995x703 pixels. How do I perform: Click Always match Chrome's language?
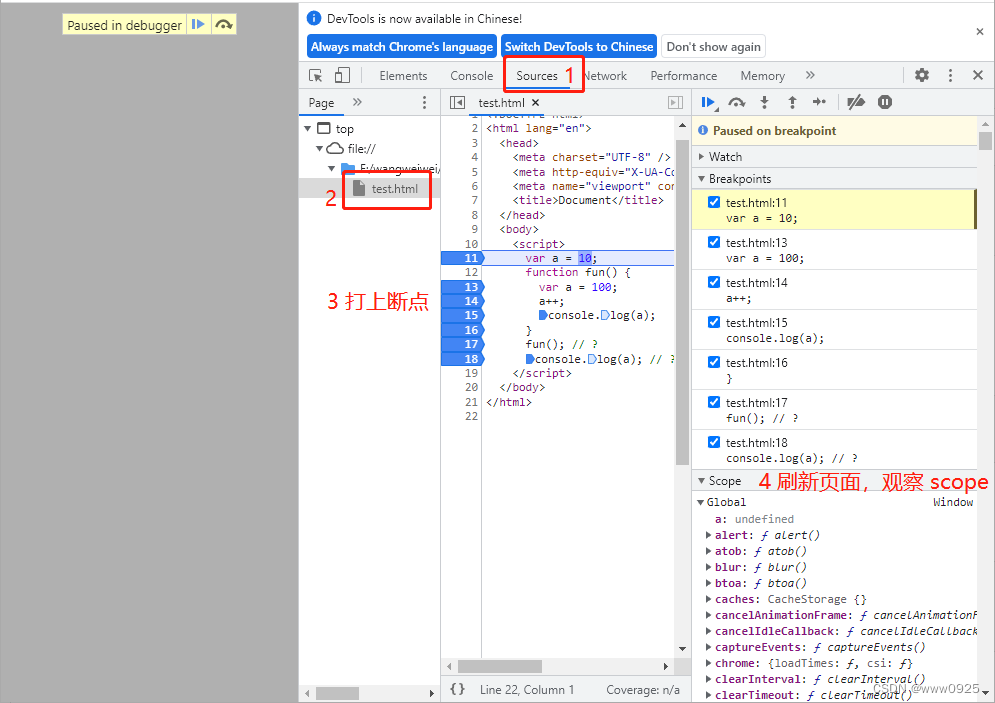click(x=402, y=46)
